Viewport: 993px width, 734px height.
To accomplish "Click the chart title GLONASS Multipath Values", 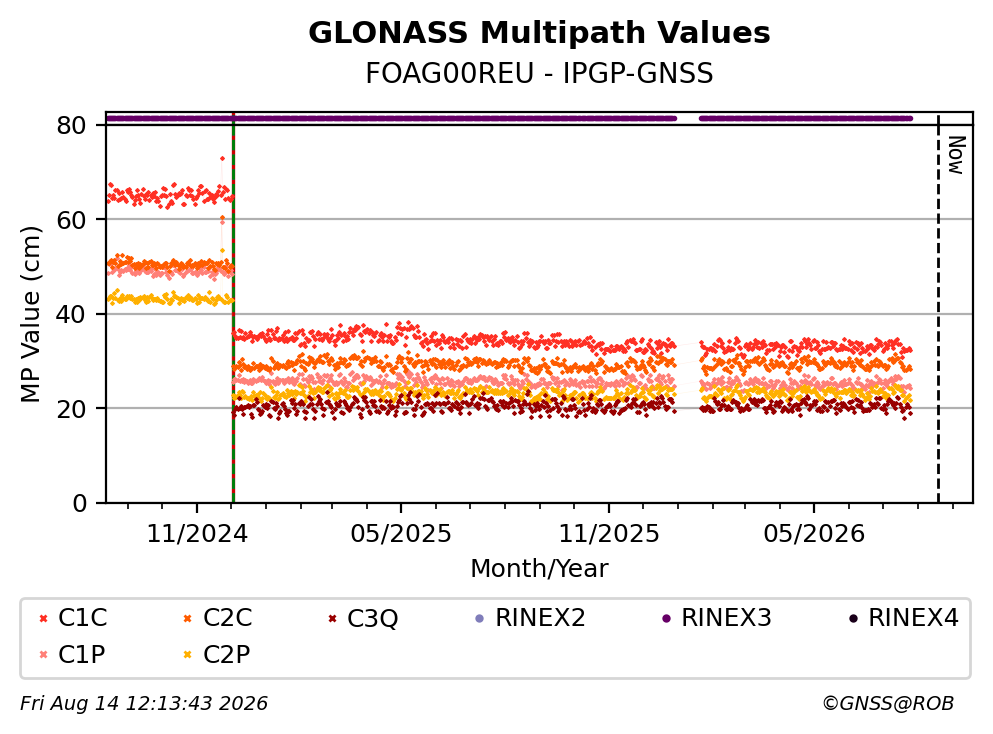I will (539, 33).
